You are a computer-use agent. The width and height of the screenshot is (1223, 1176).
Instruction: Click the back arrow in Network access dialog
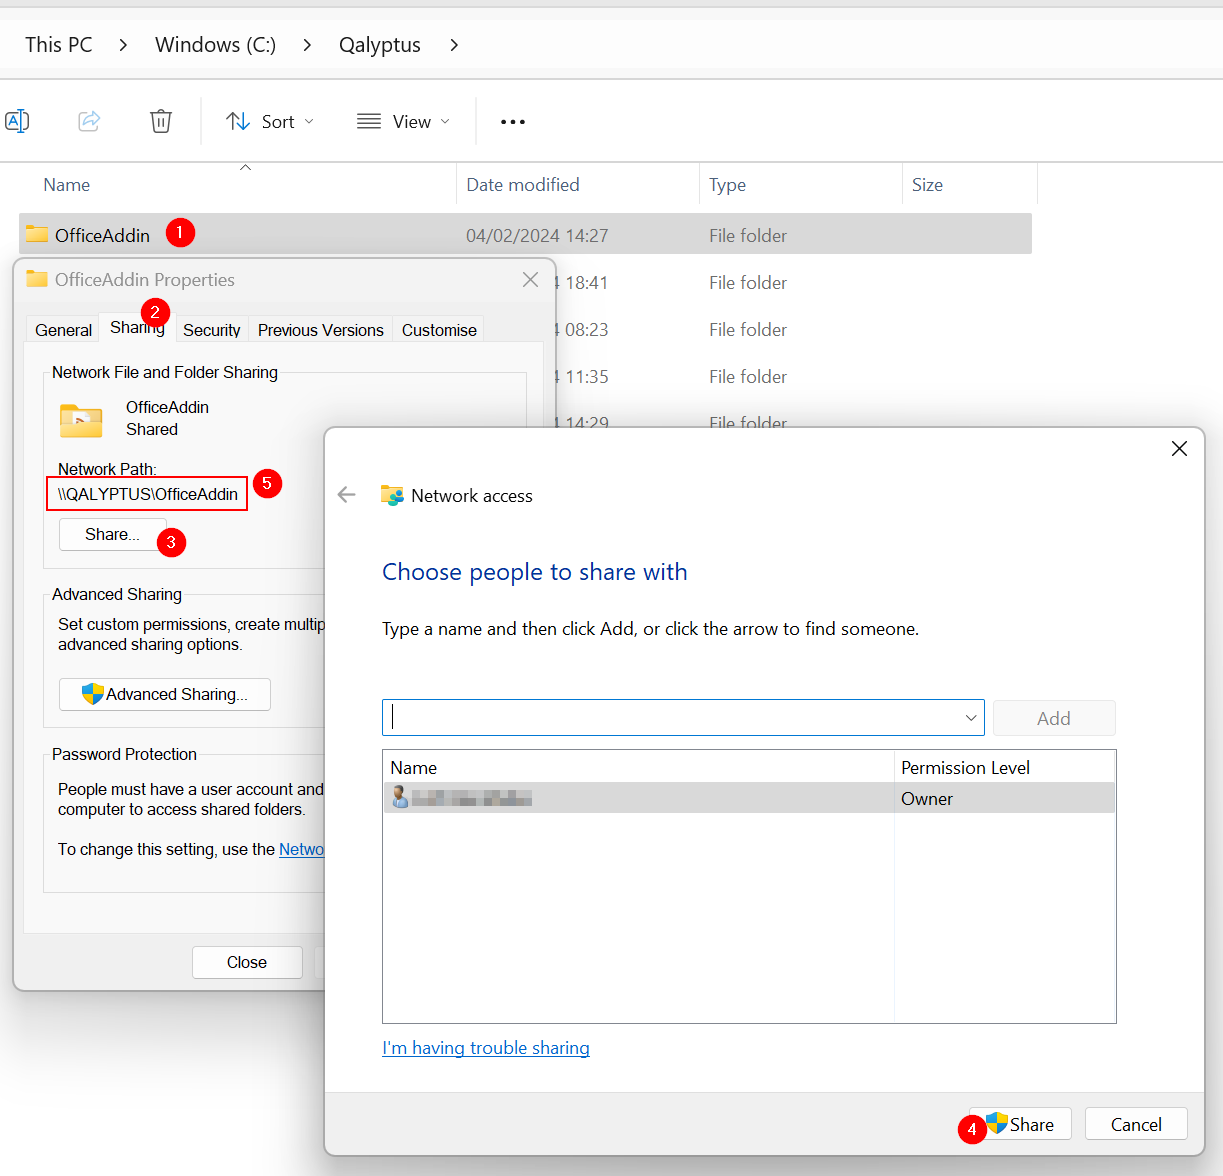coord(346,494)
